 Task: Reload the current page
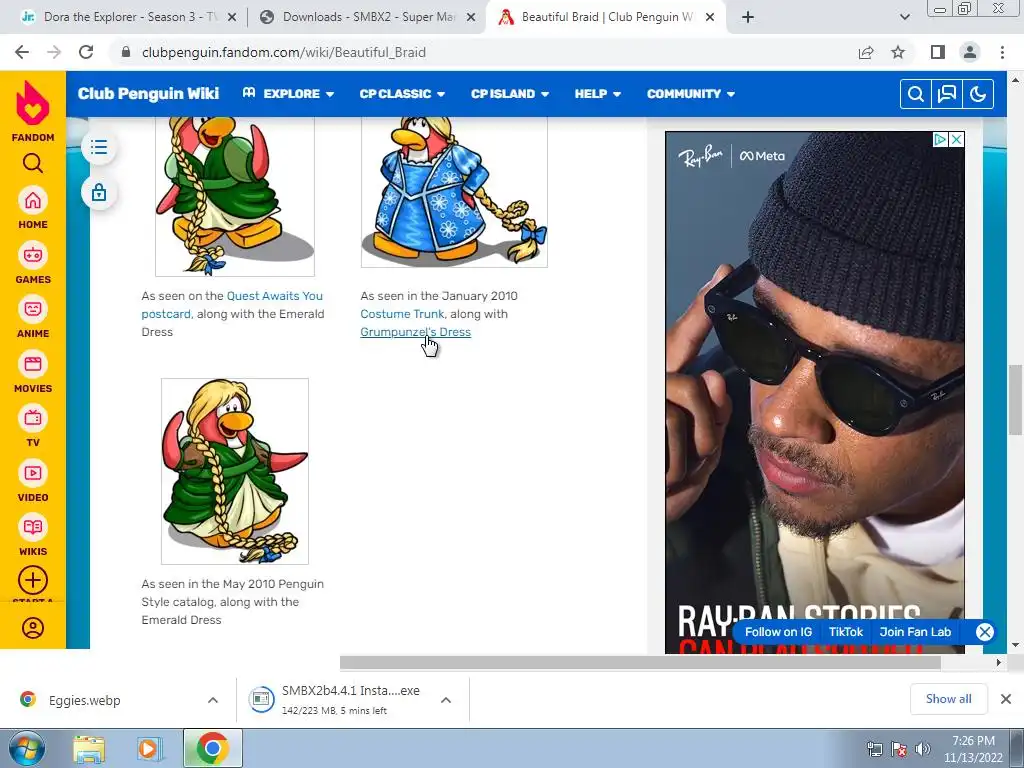[86, 52]
